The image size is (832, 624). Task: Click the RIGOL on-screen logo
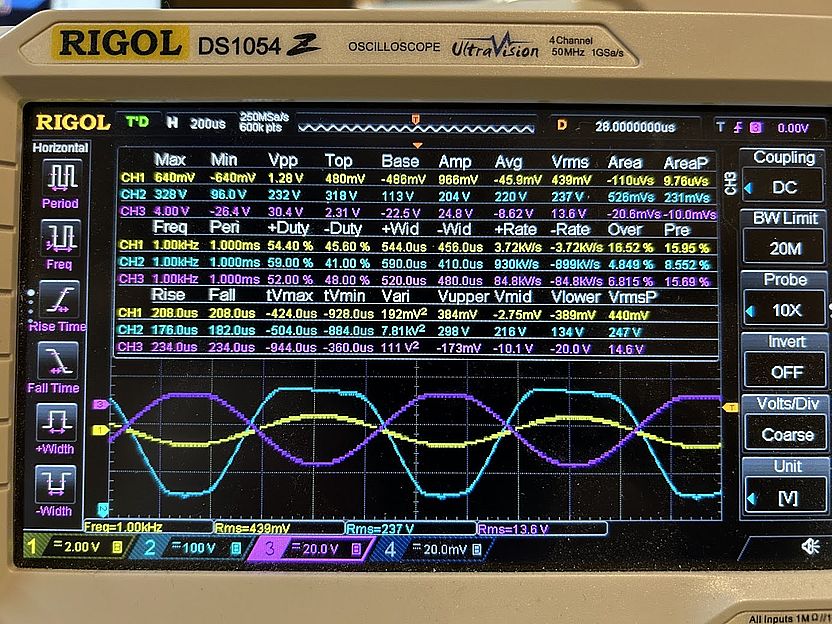[x=73, y=123]
